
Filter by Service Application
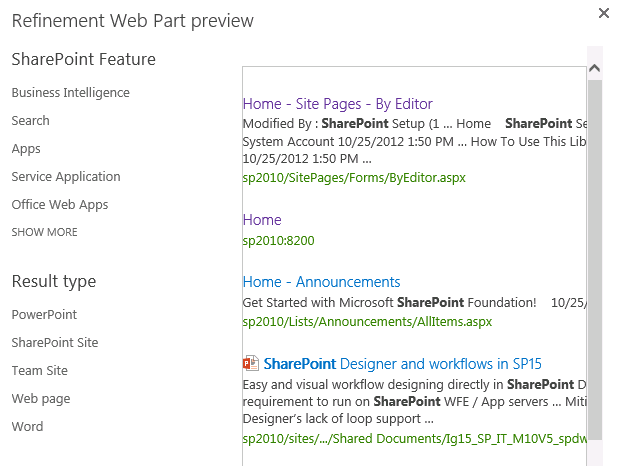click(66, 177)
